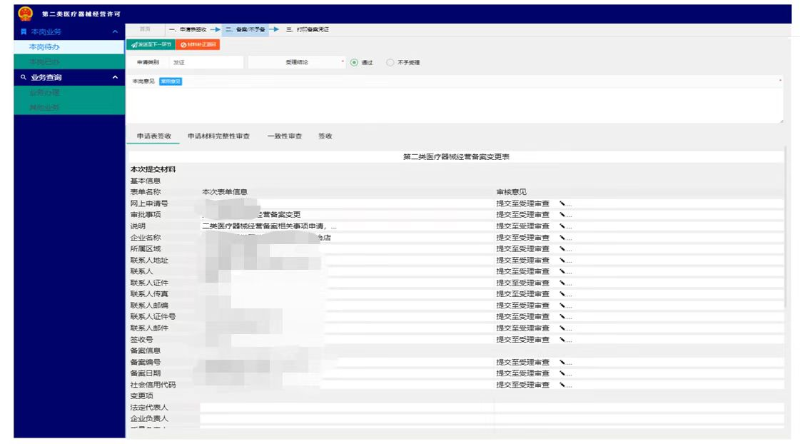Screen dimensions: 800x444
Task: Click the 申请类别 input field
Action: 207,62
